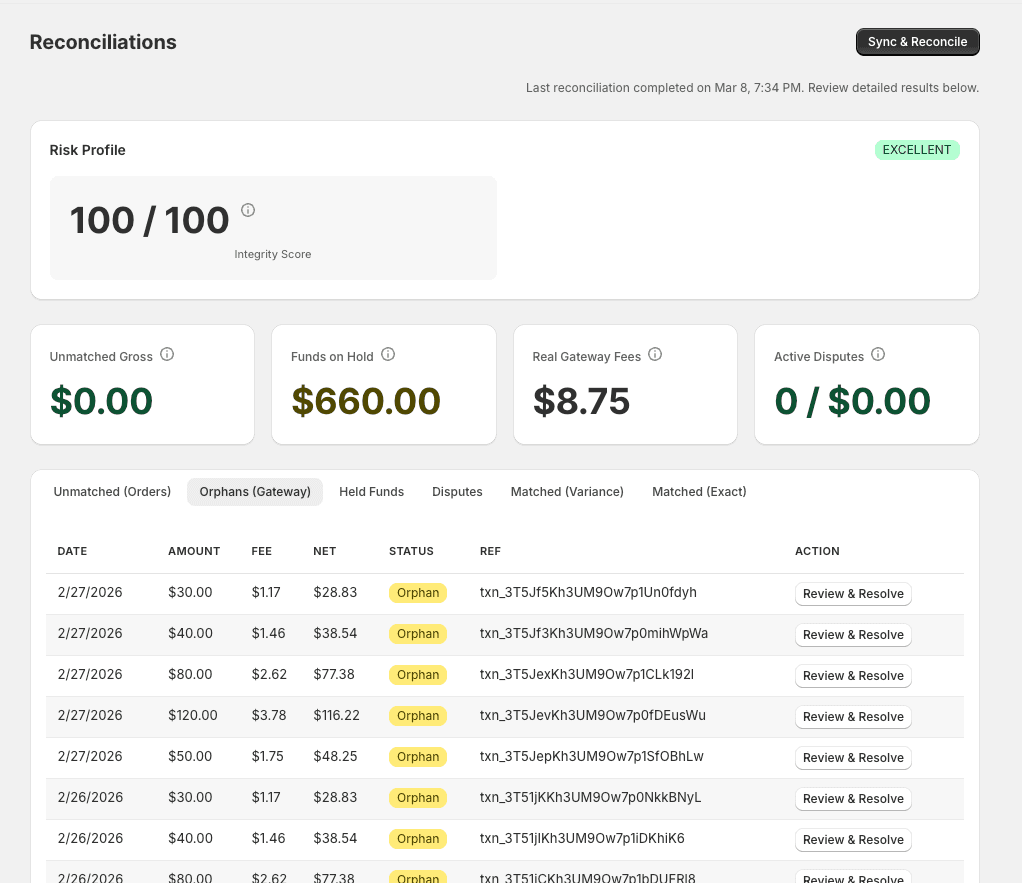Click the Orphan status badge on the first row
The width and height of the screenshot is (1022, 883).
click(x=417, y=592)
